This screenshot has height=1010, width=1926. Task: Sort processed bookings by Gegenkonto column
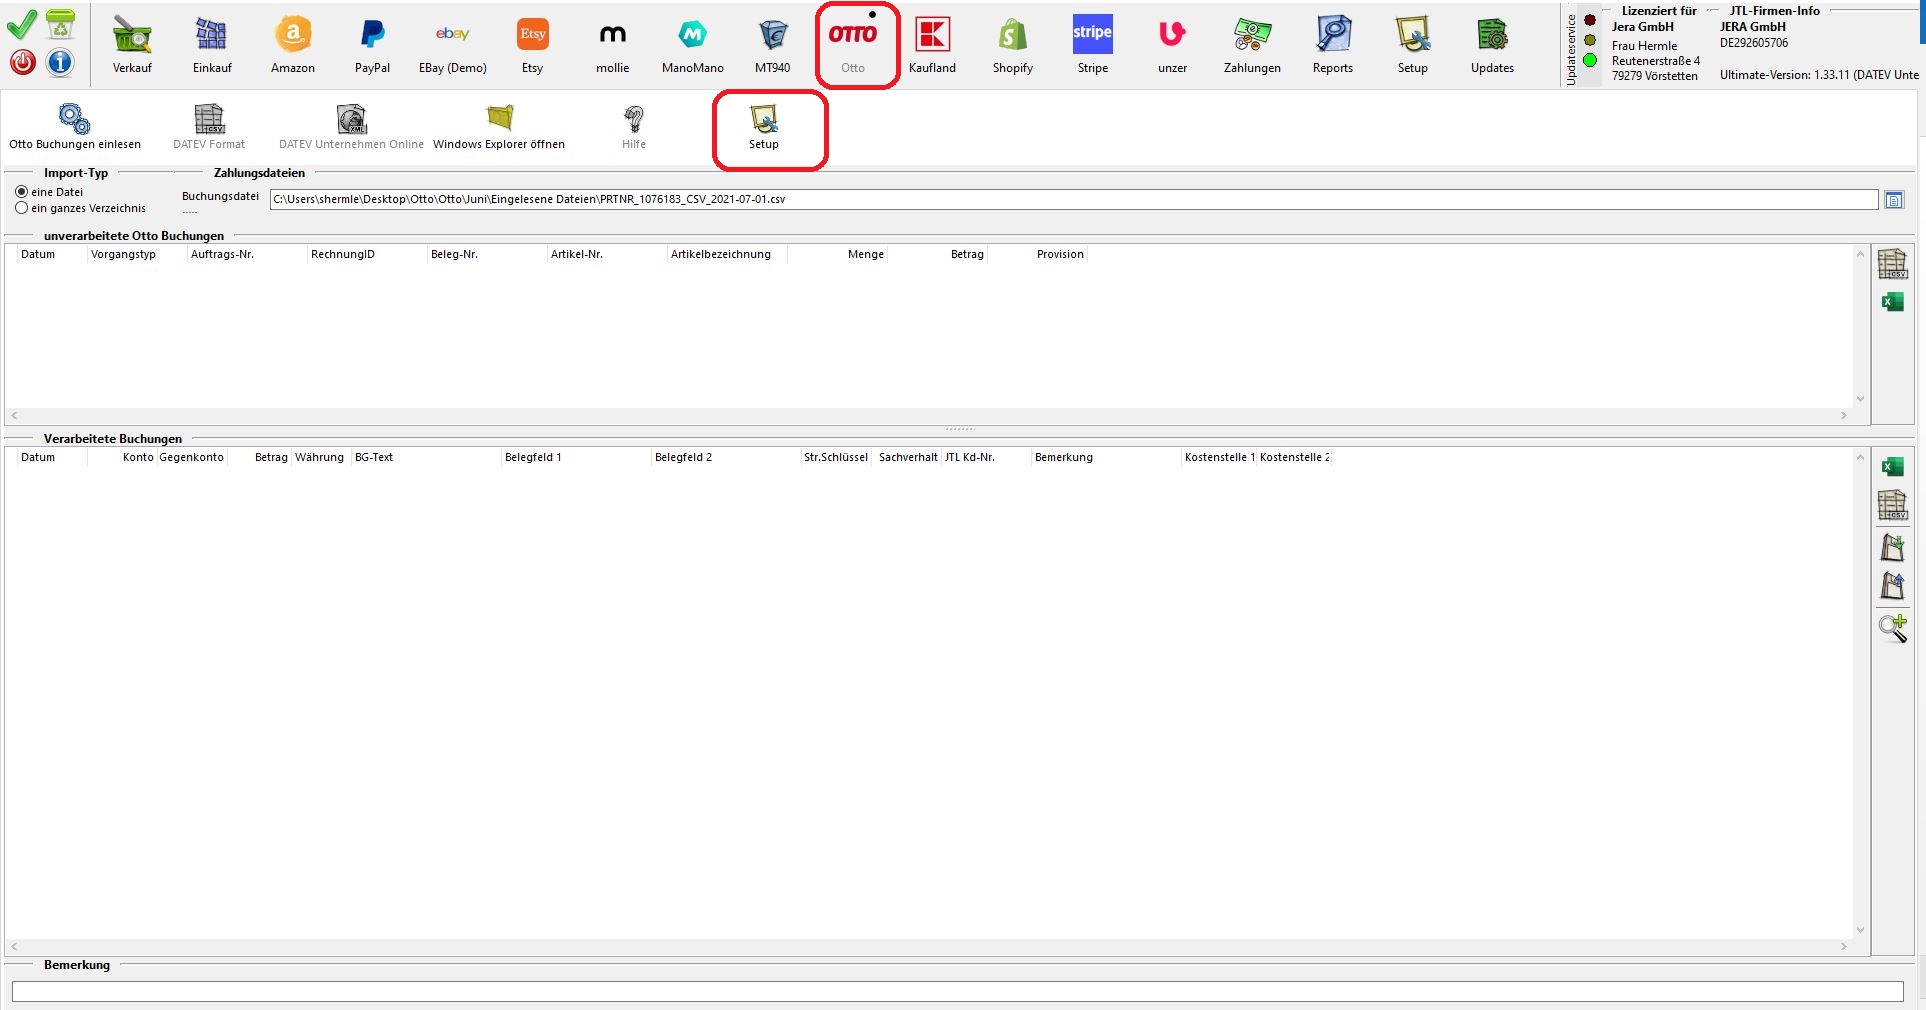pyautogui.click(x=191, y=458)
